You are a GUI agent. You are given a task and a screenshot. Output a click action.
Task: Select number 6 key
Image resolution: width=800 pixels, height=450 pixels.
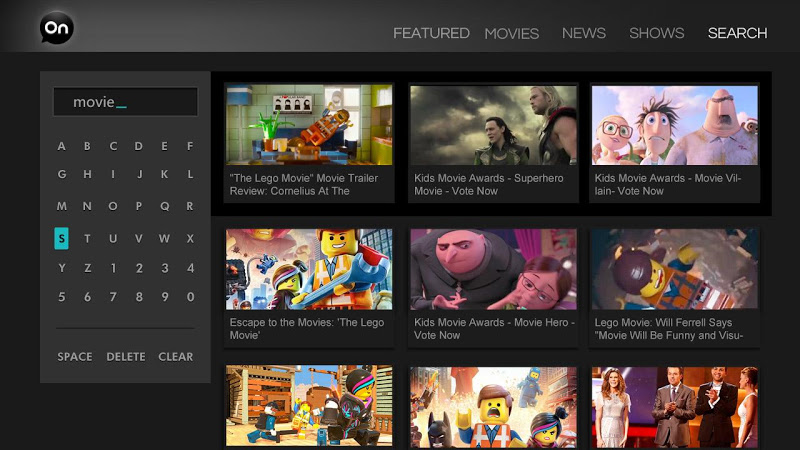pyautogui.click(x=87, y=297)
